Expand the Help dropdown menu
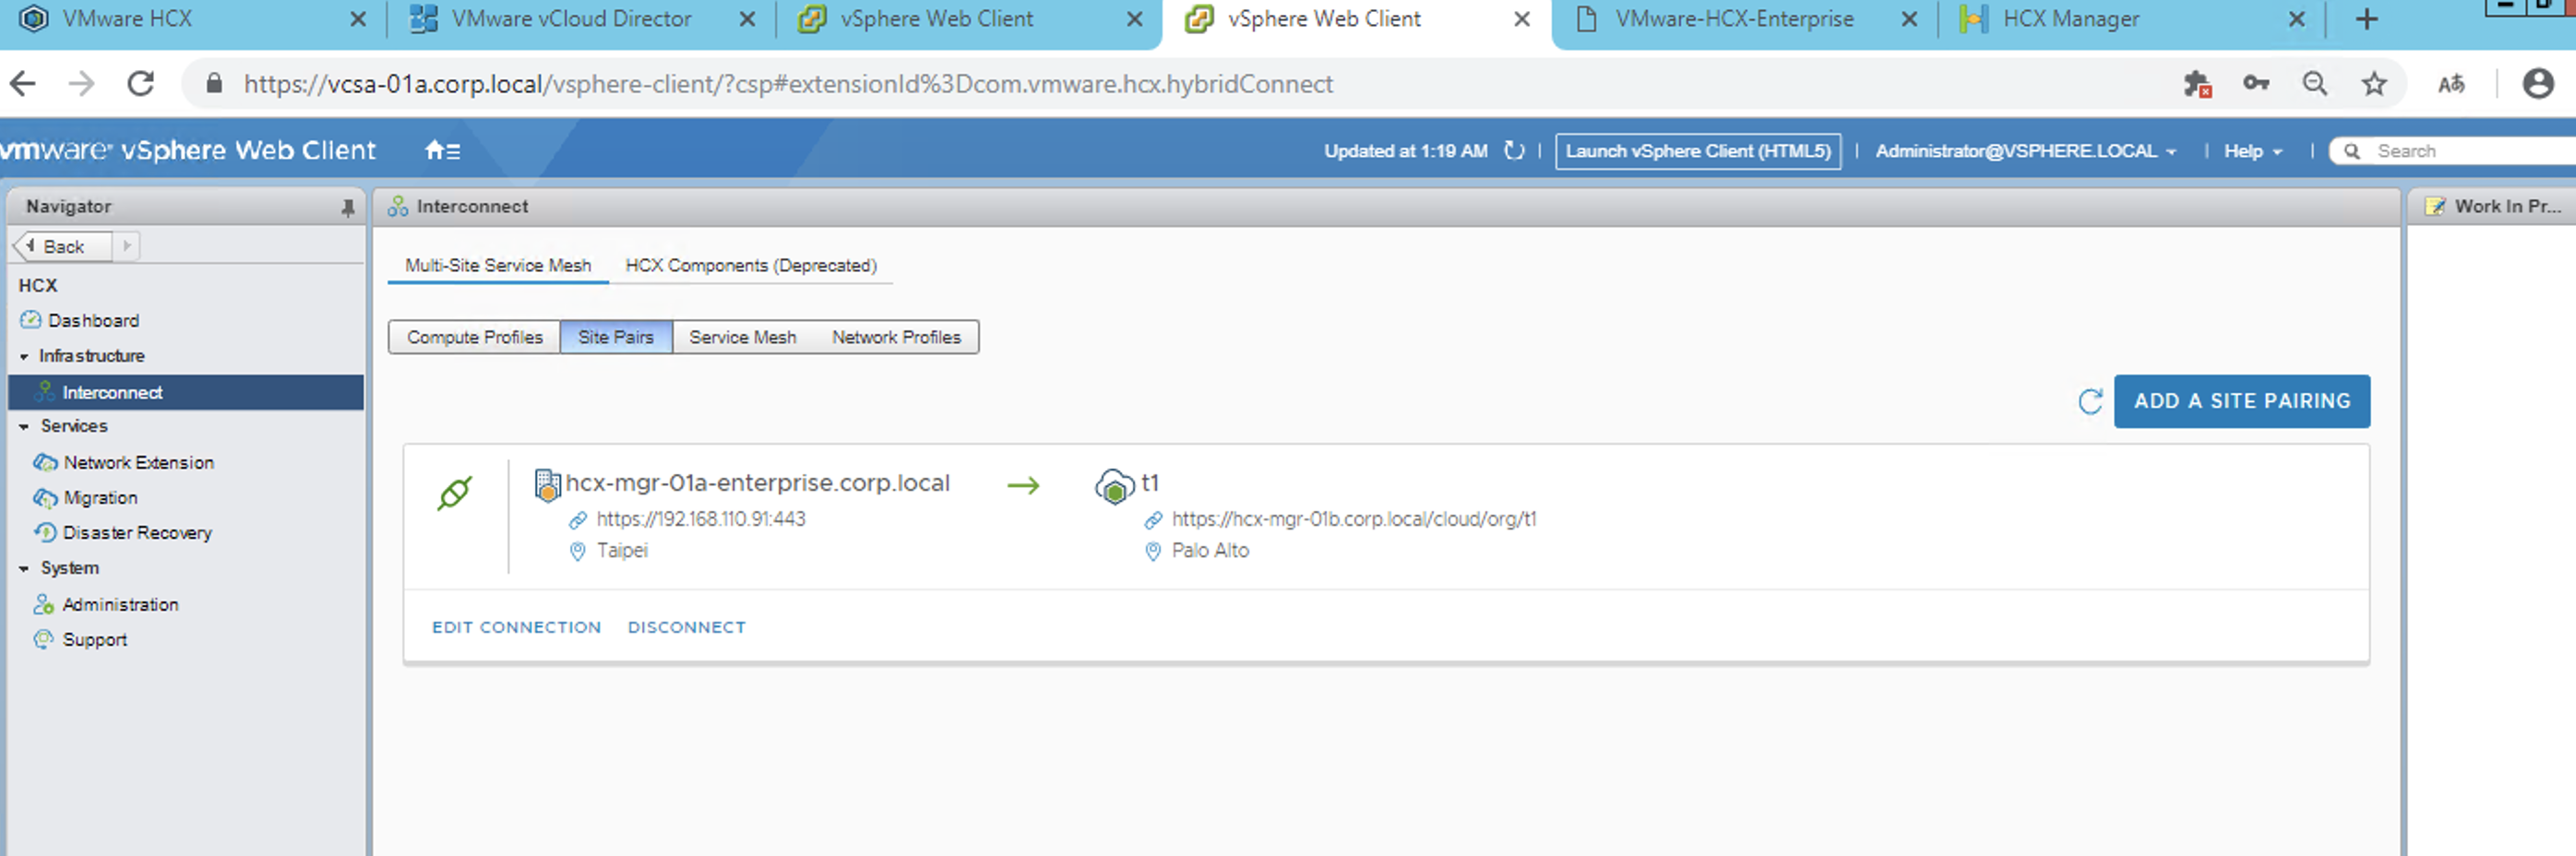This screenshot has width=2576, height=856. coord(2252,151)
